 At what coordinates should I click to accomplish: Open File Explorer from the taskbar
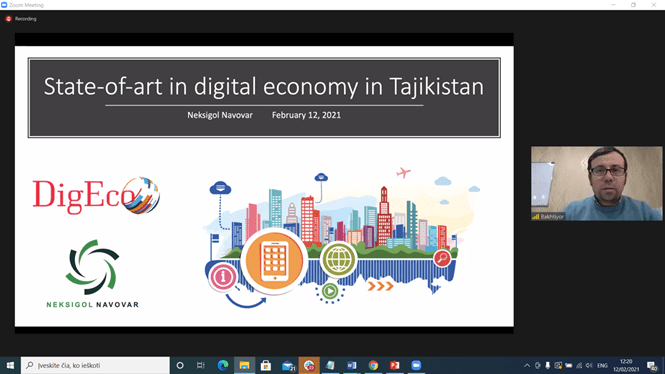point(244,365)
